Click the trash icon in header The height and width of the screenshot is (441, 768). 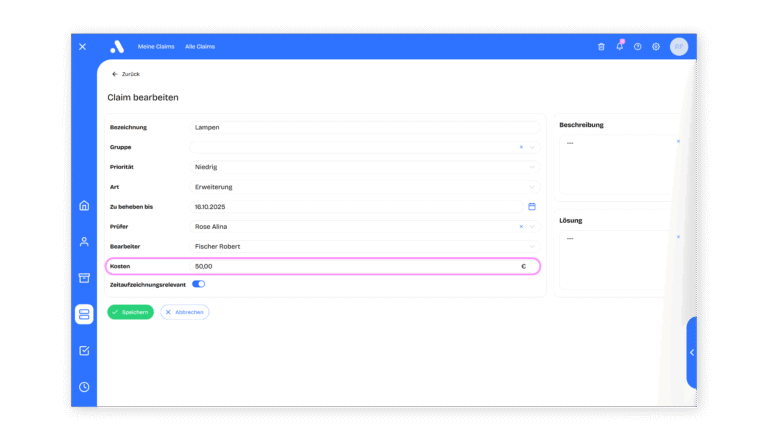point(601,46)
